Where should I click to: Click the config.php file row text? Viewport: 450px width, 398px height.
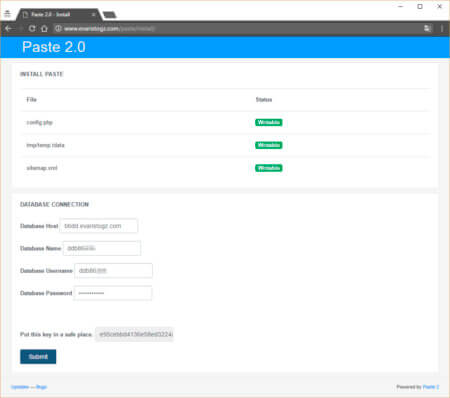point(39,123)
